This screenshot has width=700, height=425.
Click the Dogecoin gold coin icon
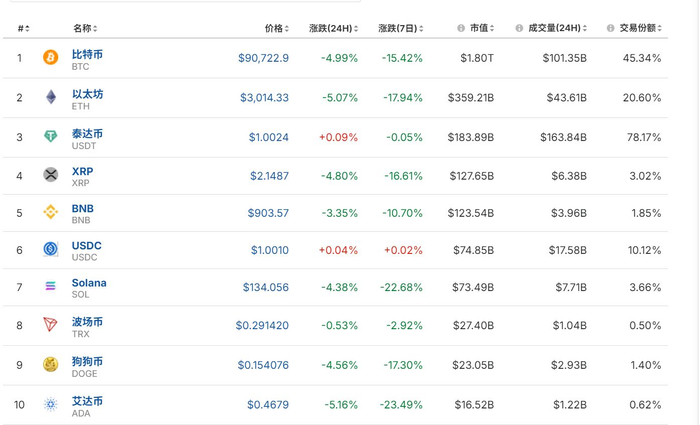pyautogui.click(x=50, y=364)
